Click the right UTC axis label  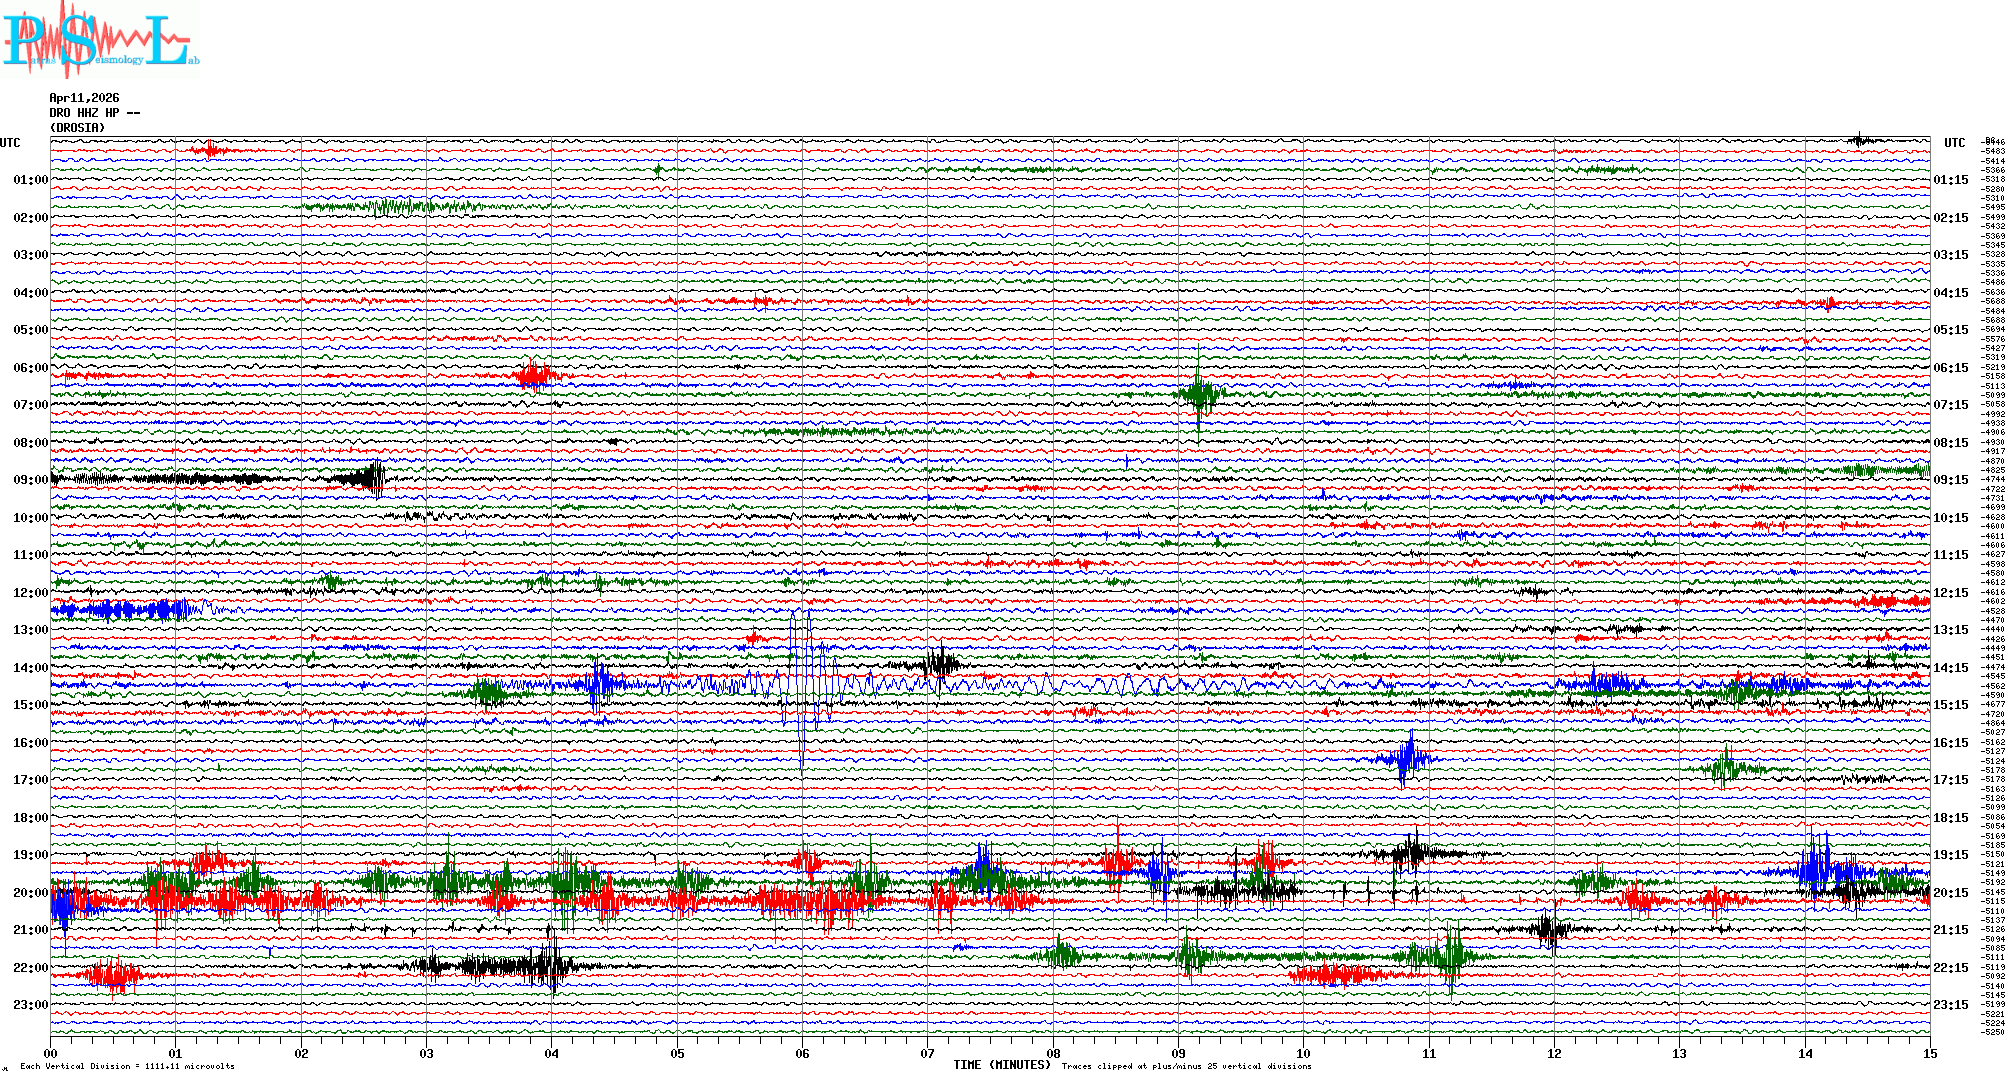tap(1954, 143)
